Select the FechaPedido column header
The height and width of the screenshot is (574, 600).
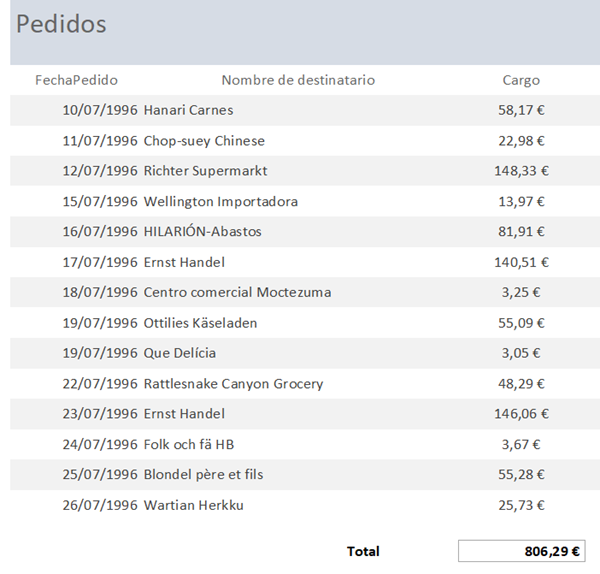pos(76,80)
